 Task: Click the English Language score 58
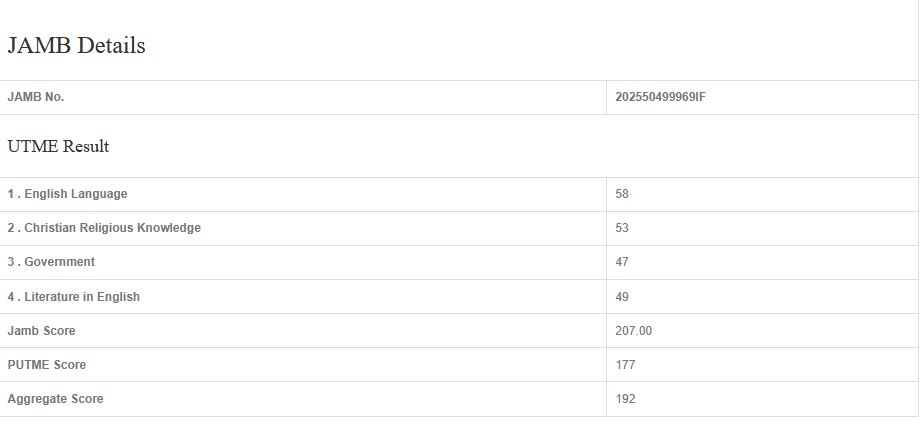click(622, 194)
